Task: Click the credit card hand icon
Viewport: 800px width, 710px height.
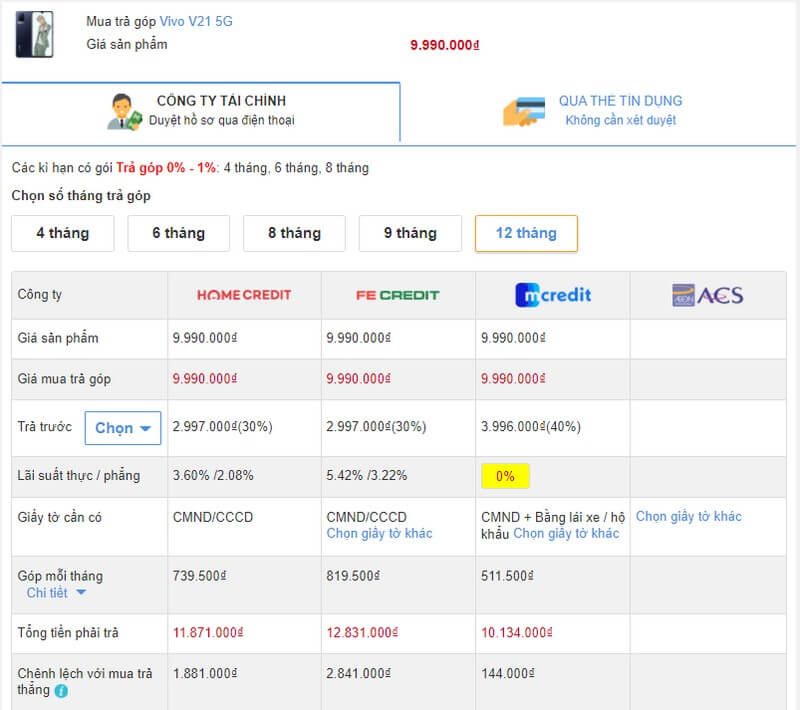Action: coord(523,111)
